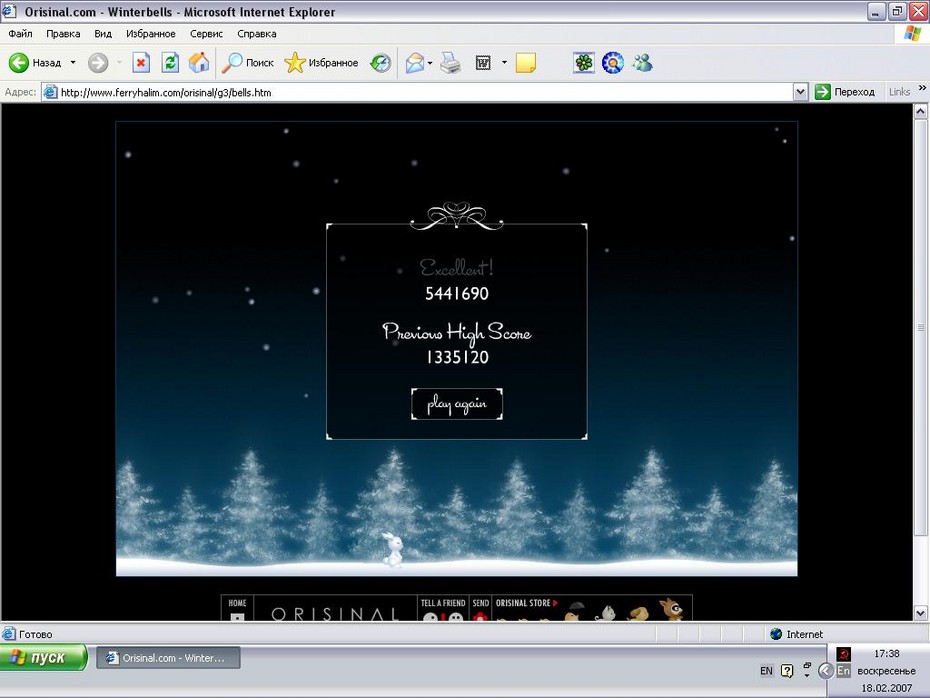Click Links label on toolbar
This screenshot has width=930, height=698.
(x=899, y=92)
